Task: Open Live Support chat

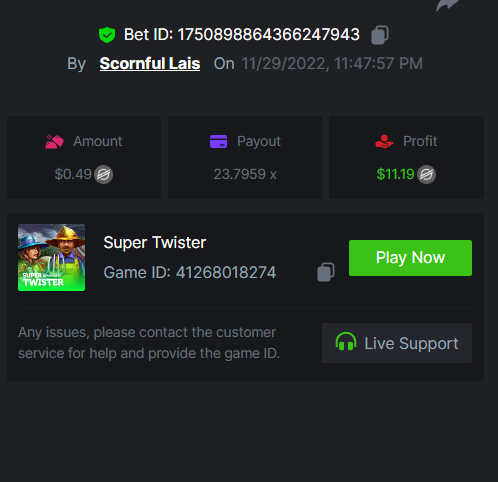Action: click(x=397, y=343)
